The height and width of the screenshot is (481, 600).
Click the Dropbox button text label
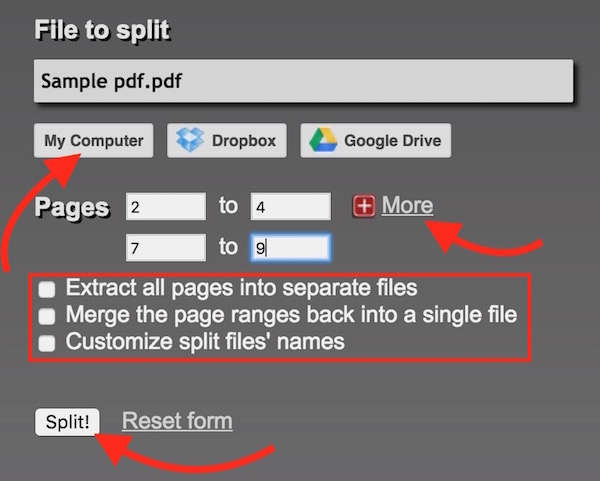(x=243, y=141)
